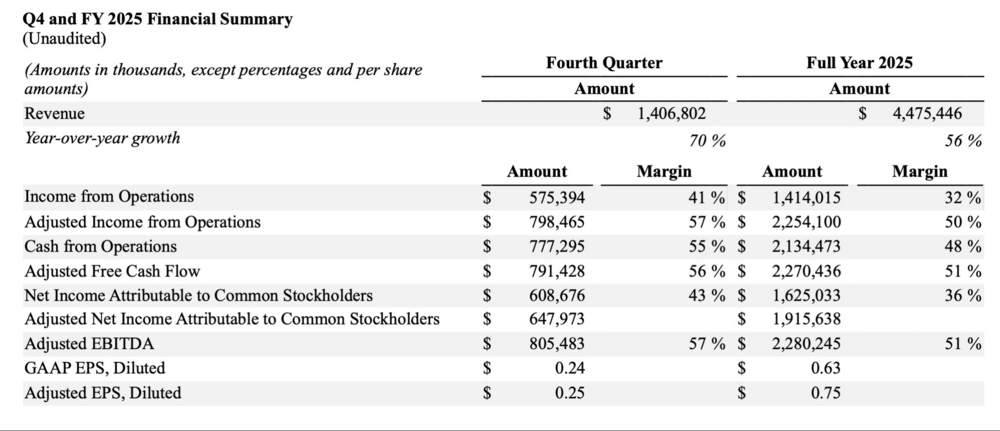
Task: Click the (Unaudited) subtitle text
Action: coord(64,39)
